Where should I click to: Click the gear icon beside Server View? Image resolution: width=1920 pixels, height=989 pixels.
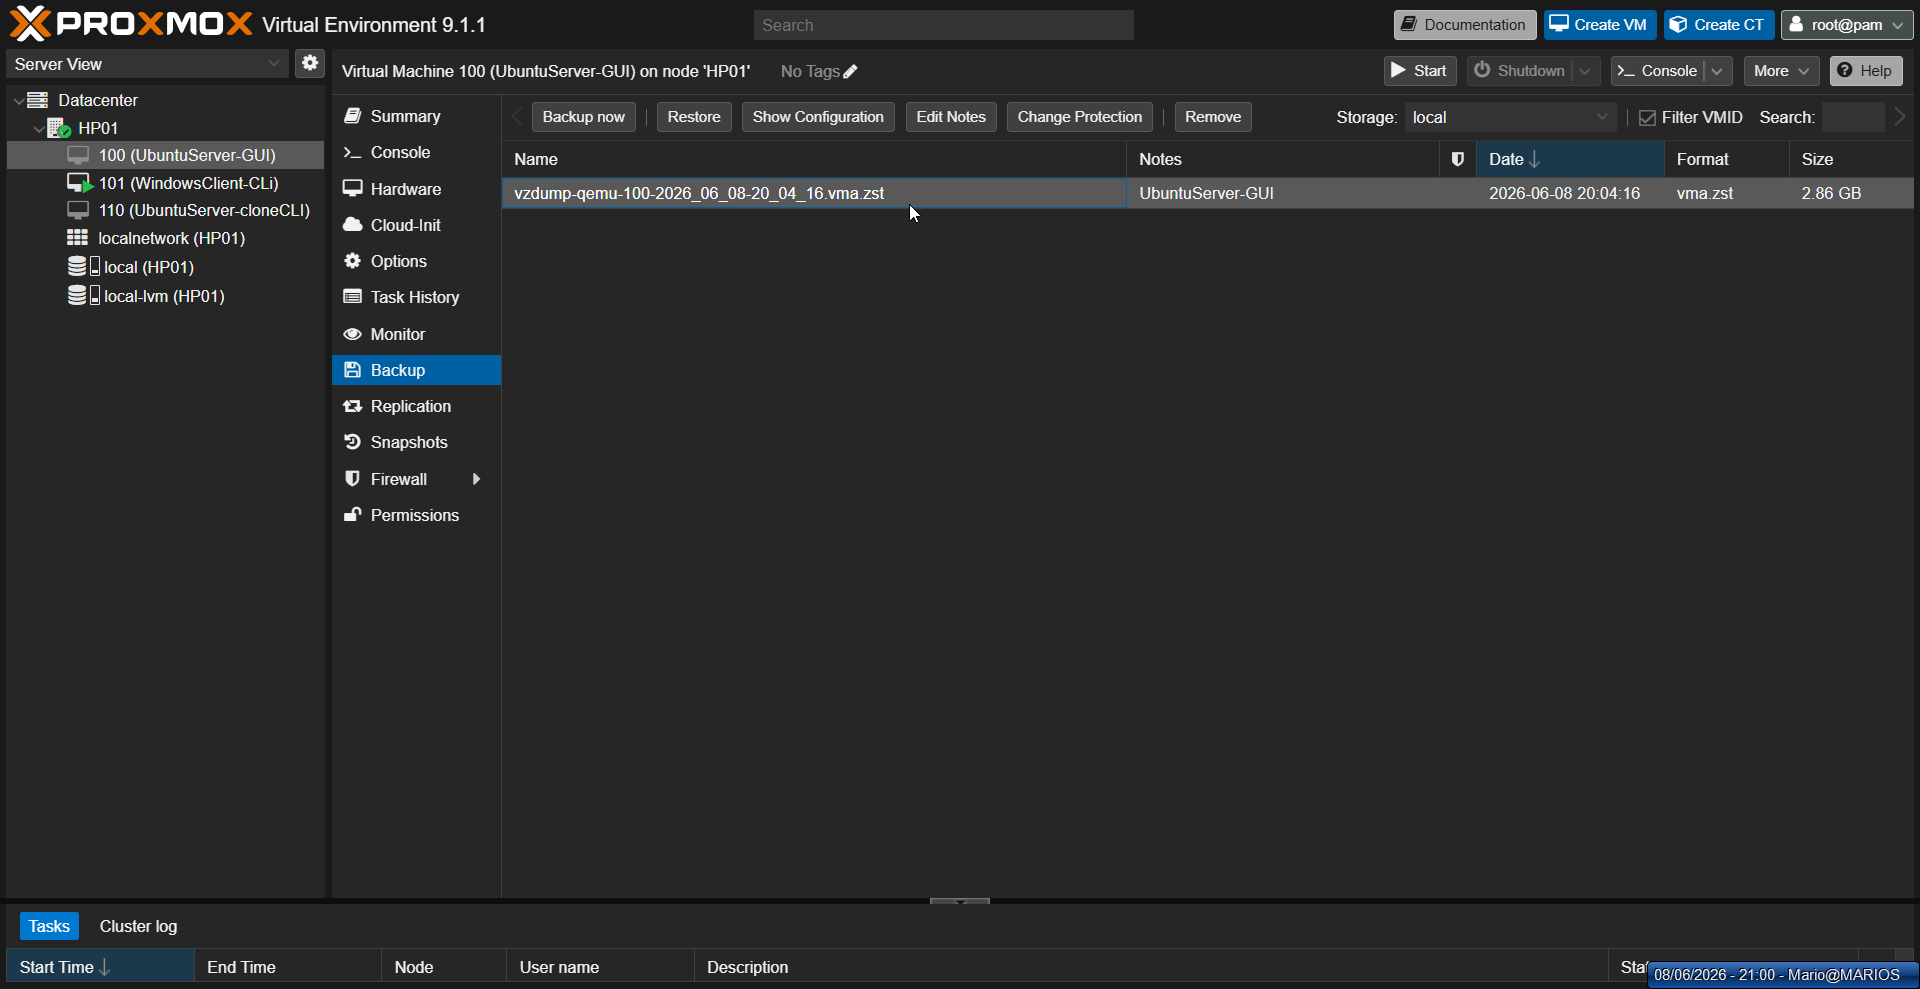[310, 63]
